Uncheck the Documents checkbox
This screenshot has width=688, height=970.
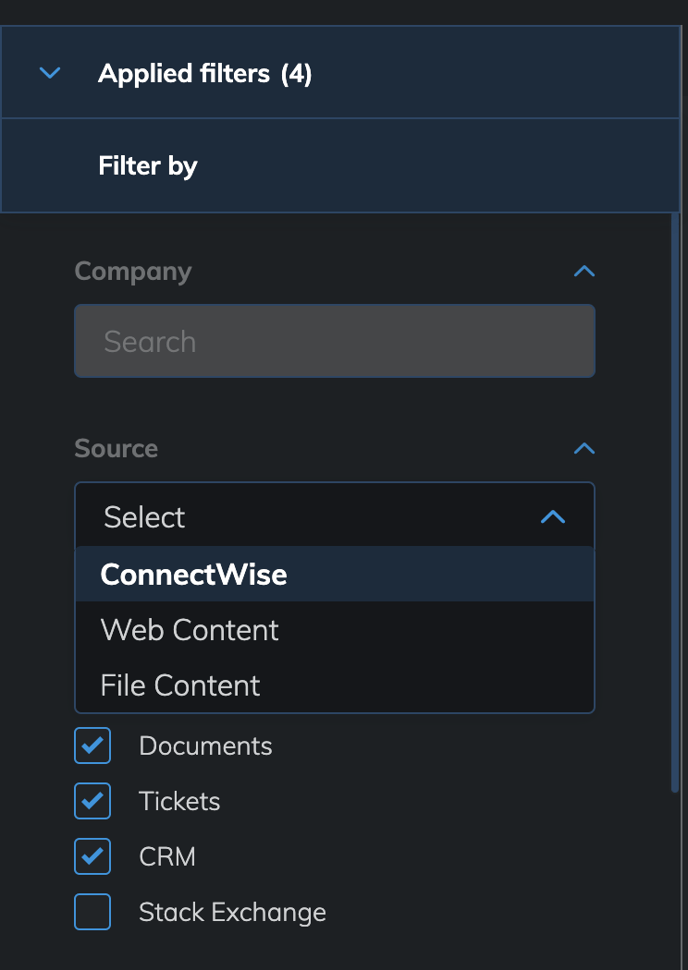coord(93,745)
